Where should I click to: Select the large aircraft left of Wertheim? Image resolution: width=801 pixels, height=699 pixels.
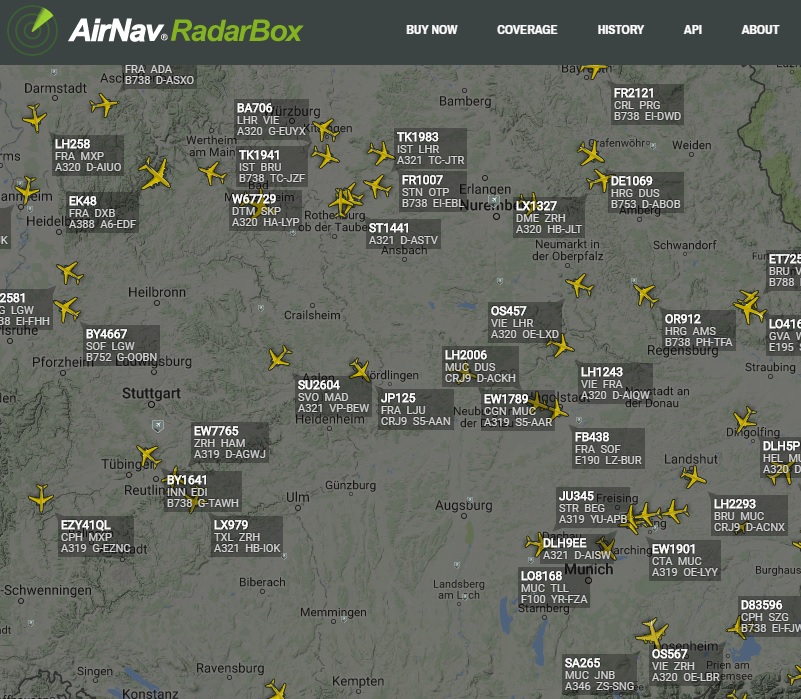pos(156,174)
